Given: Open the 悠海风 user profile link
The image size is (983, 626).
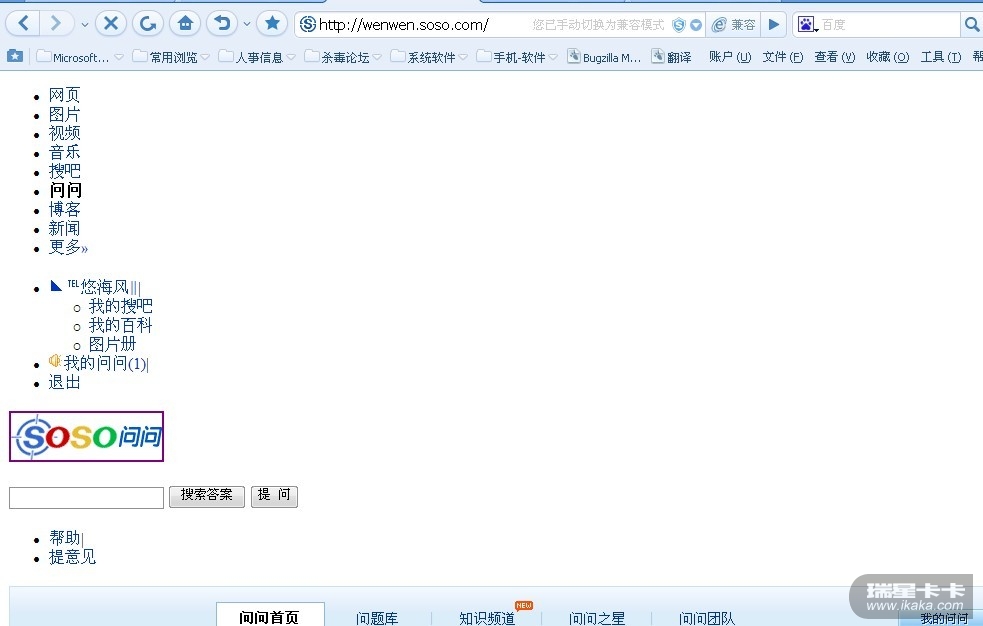Looking at the screenshot, I should (104, 287).
